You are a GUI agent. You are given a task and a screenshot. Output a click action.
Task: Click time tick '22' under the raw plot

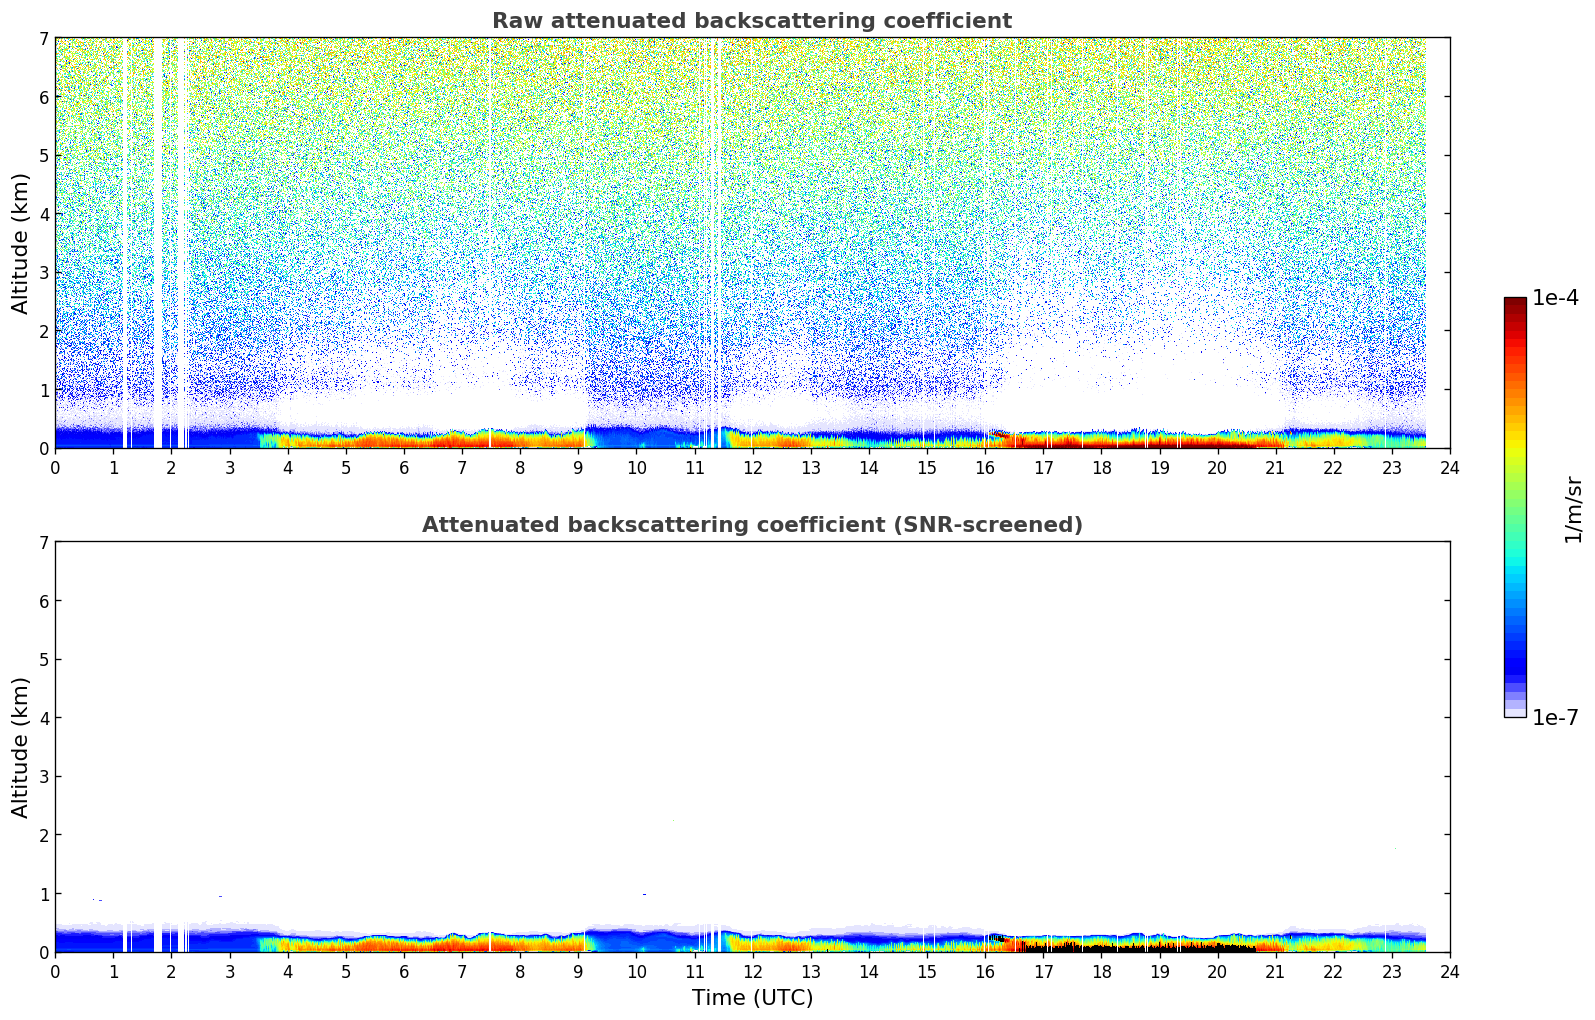1334,467
